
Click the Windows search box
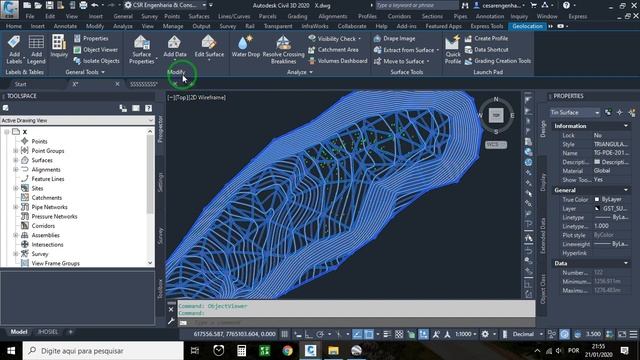coord(103,351)
